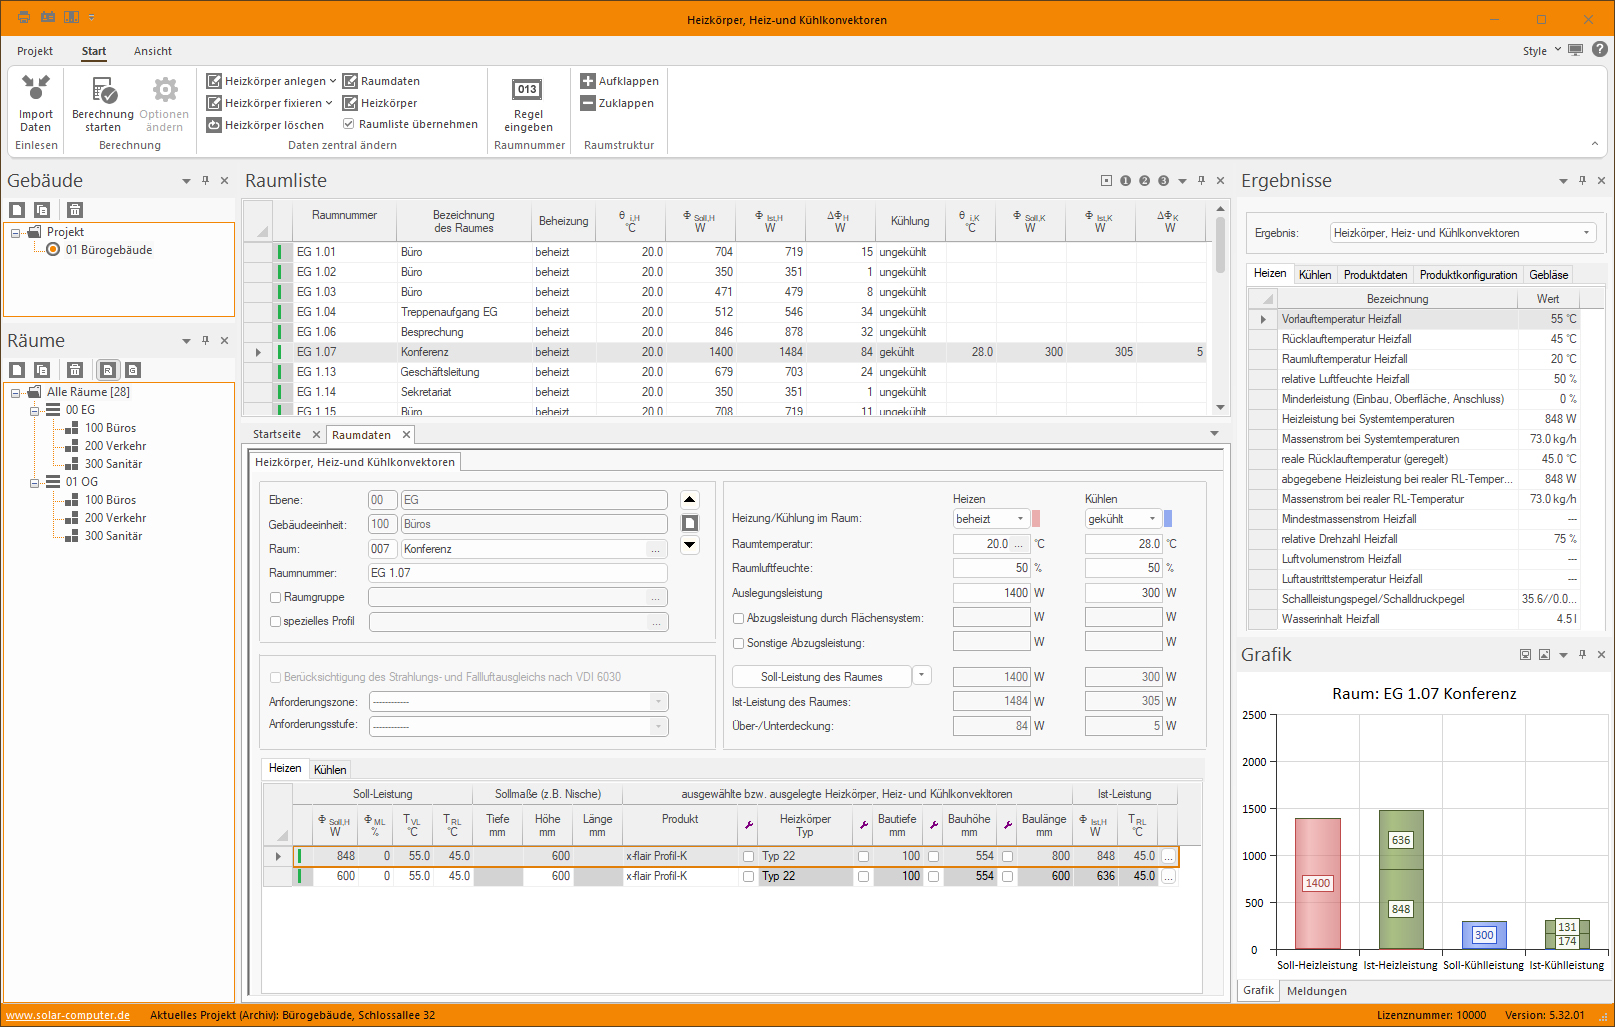Click the copy icon in Räume panel
The width and height of the screenshot is (1615, 1027).
[x=42, y=370]
